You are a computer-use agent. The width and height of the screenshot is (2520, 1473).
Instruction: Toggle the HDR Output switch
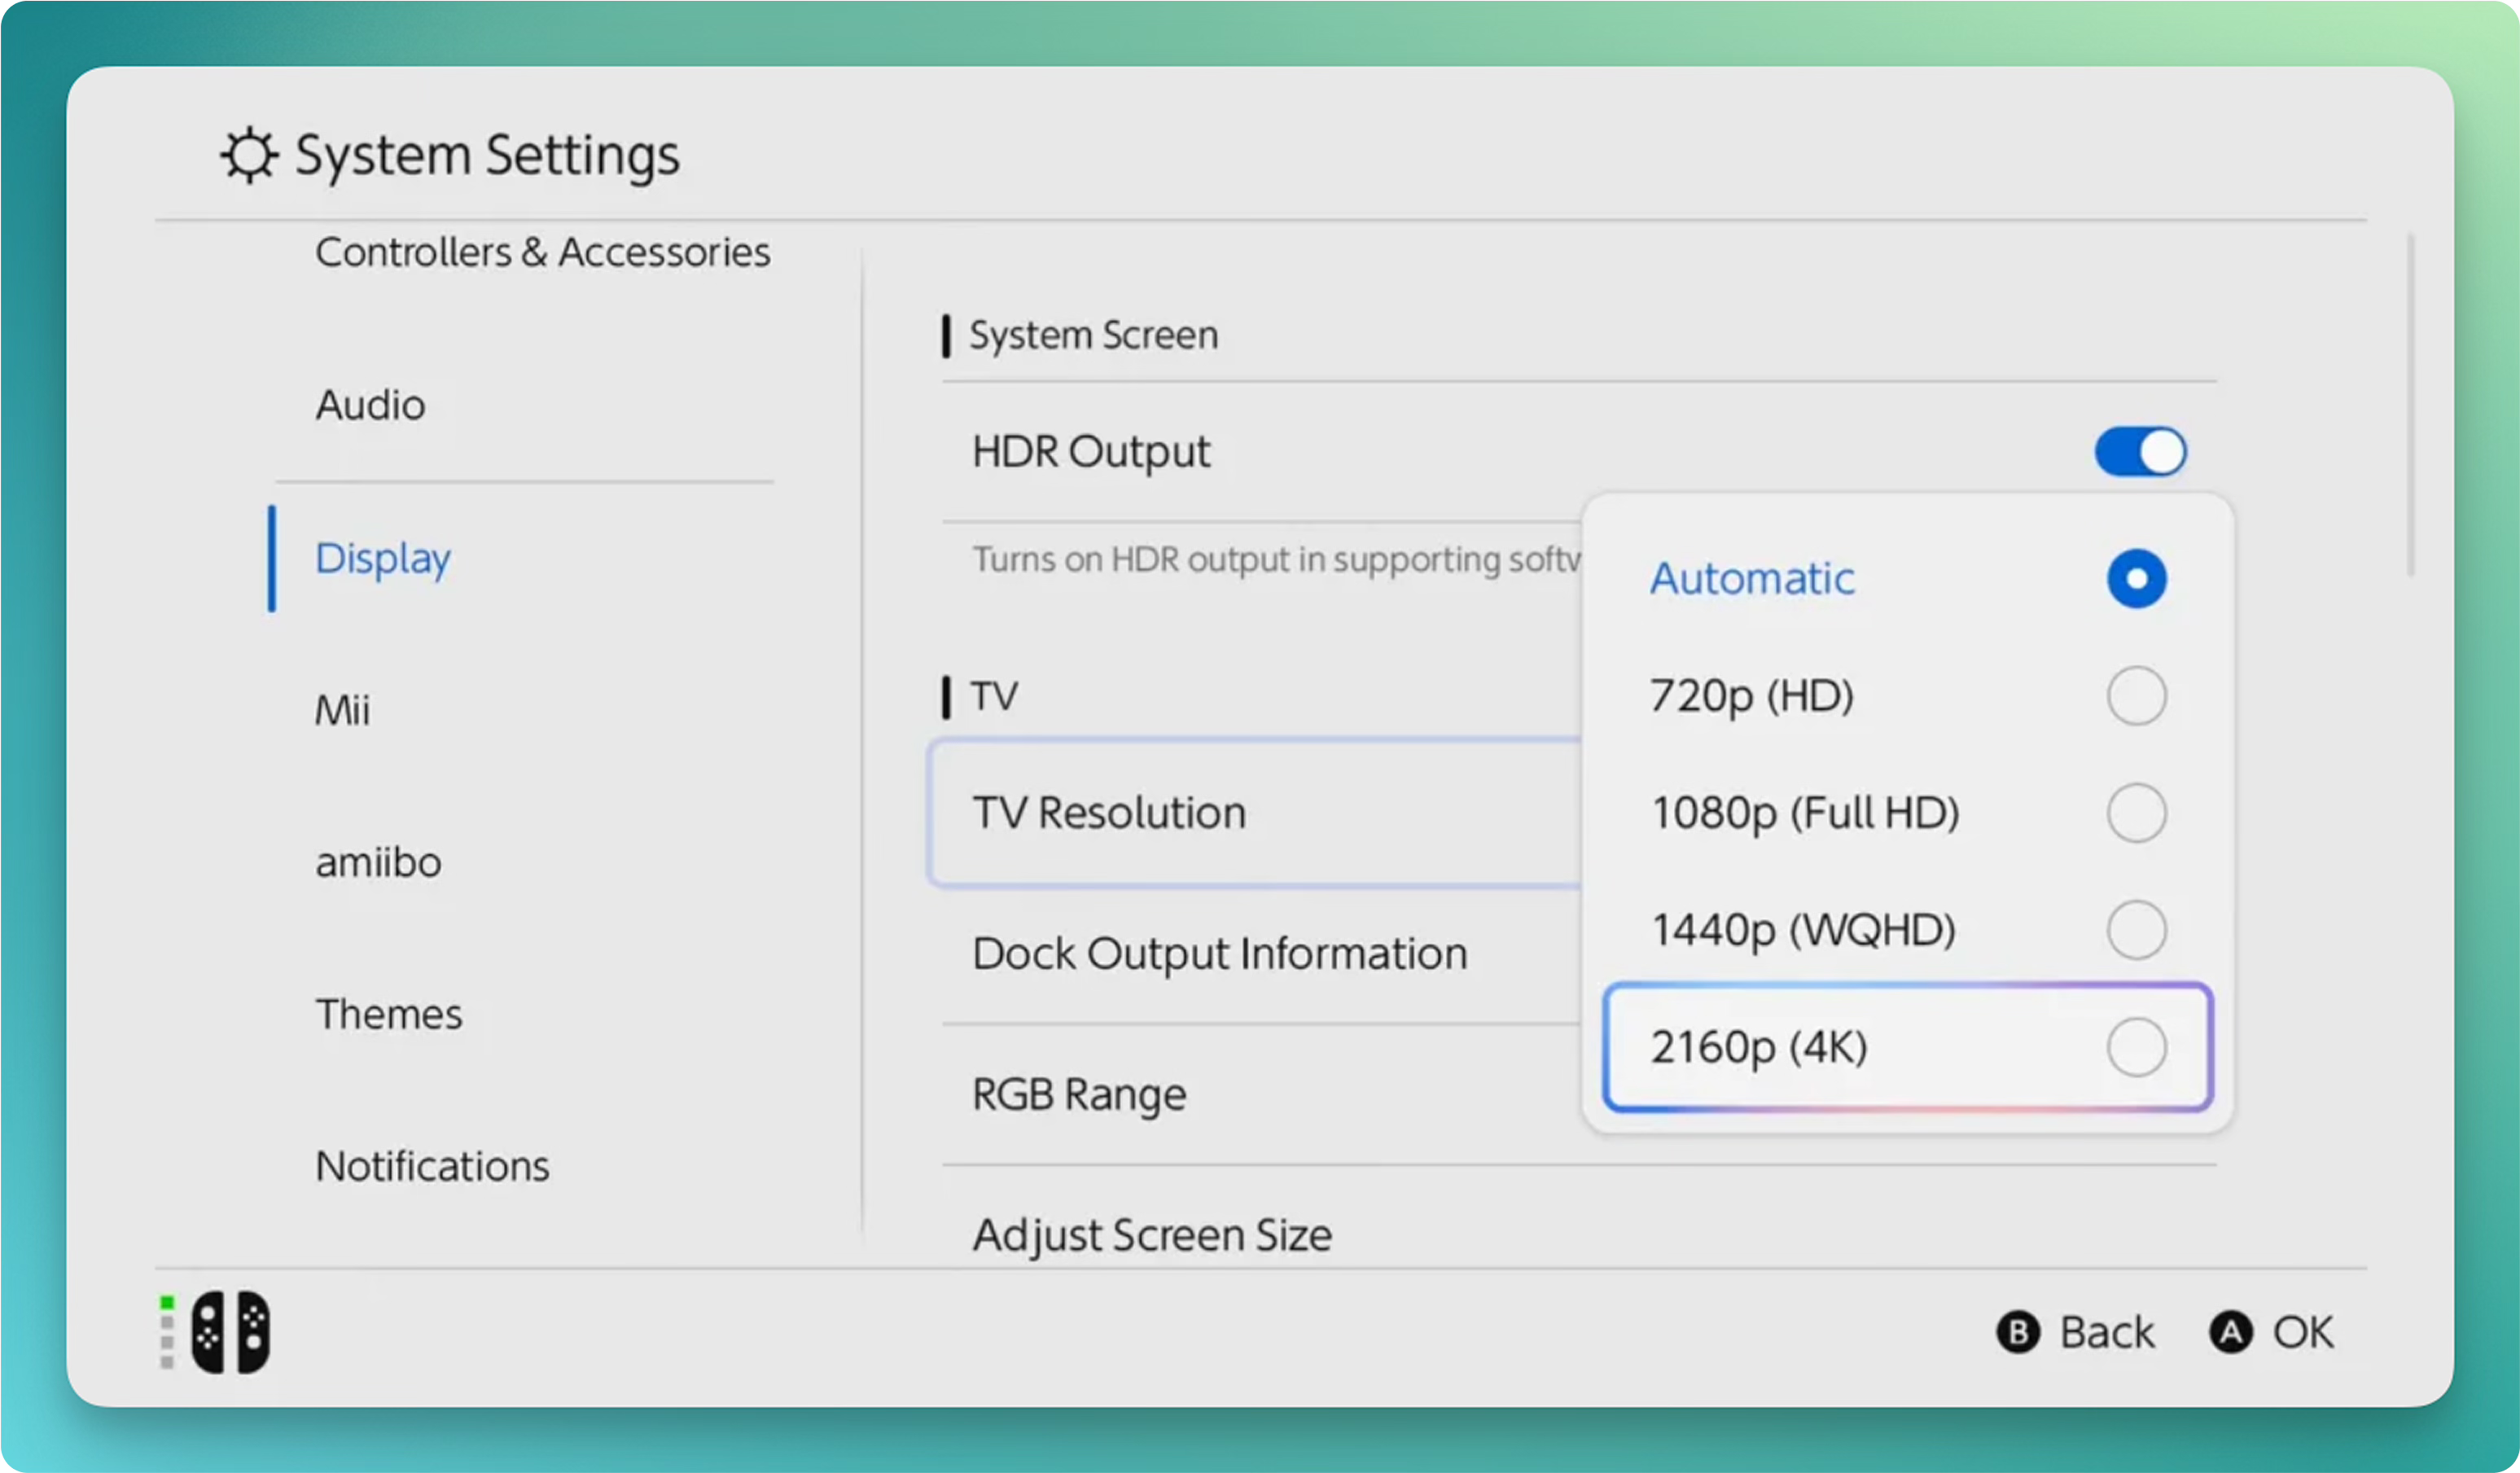2140,452
